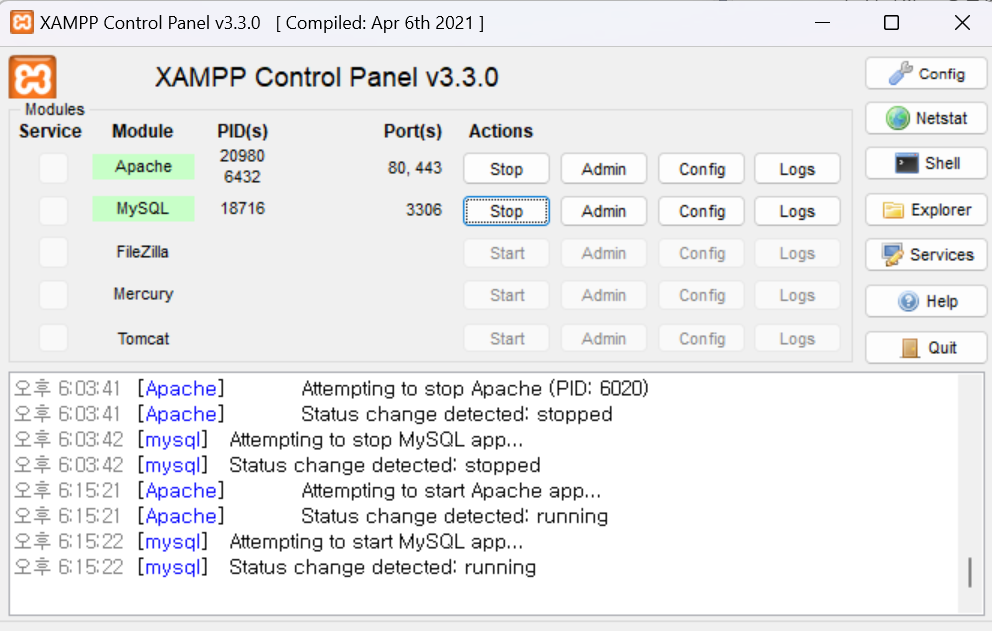
Task: Click log line 'Attempting to stop MySQL app...'
Action: pyautogui.click(x=376, y=439)
